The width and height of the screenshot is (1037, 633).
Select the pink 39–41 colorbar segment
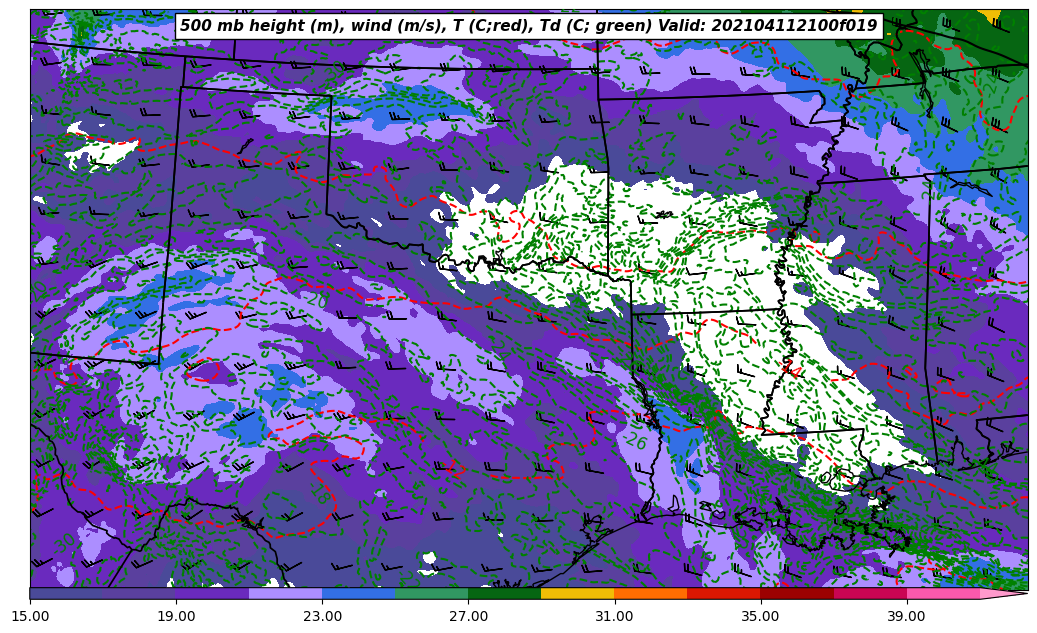pos(943,593)
